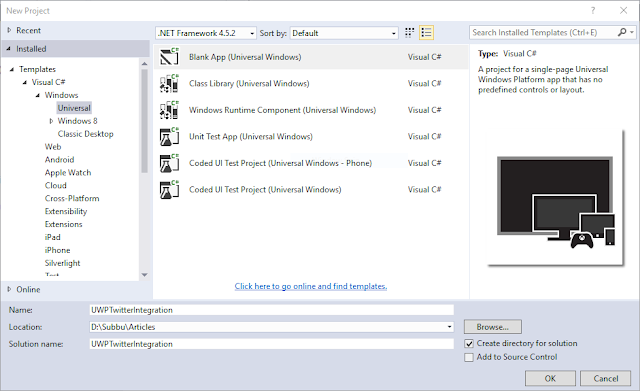The width and height of the screenshot is (640, 391).
Task: Select the iPhone template category
Action: (x=57, y=250)
